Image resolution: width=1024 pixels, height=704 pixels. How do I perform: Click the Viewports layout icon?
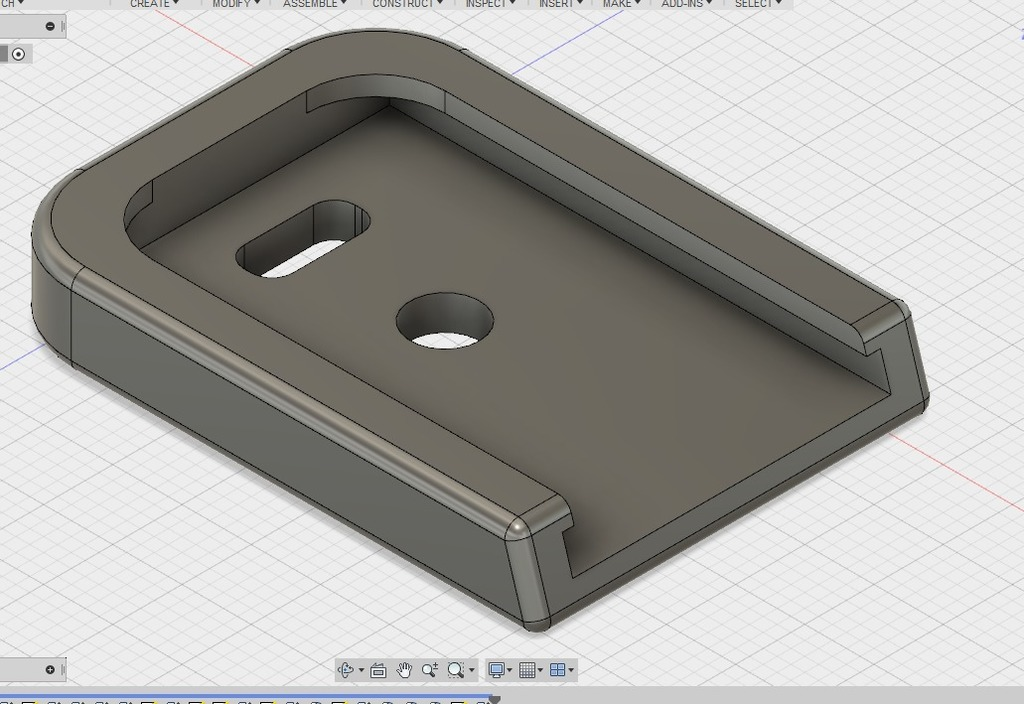[x=557, y=670]
